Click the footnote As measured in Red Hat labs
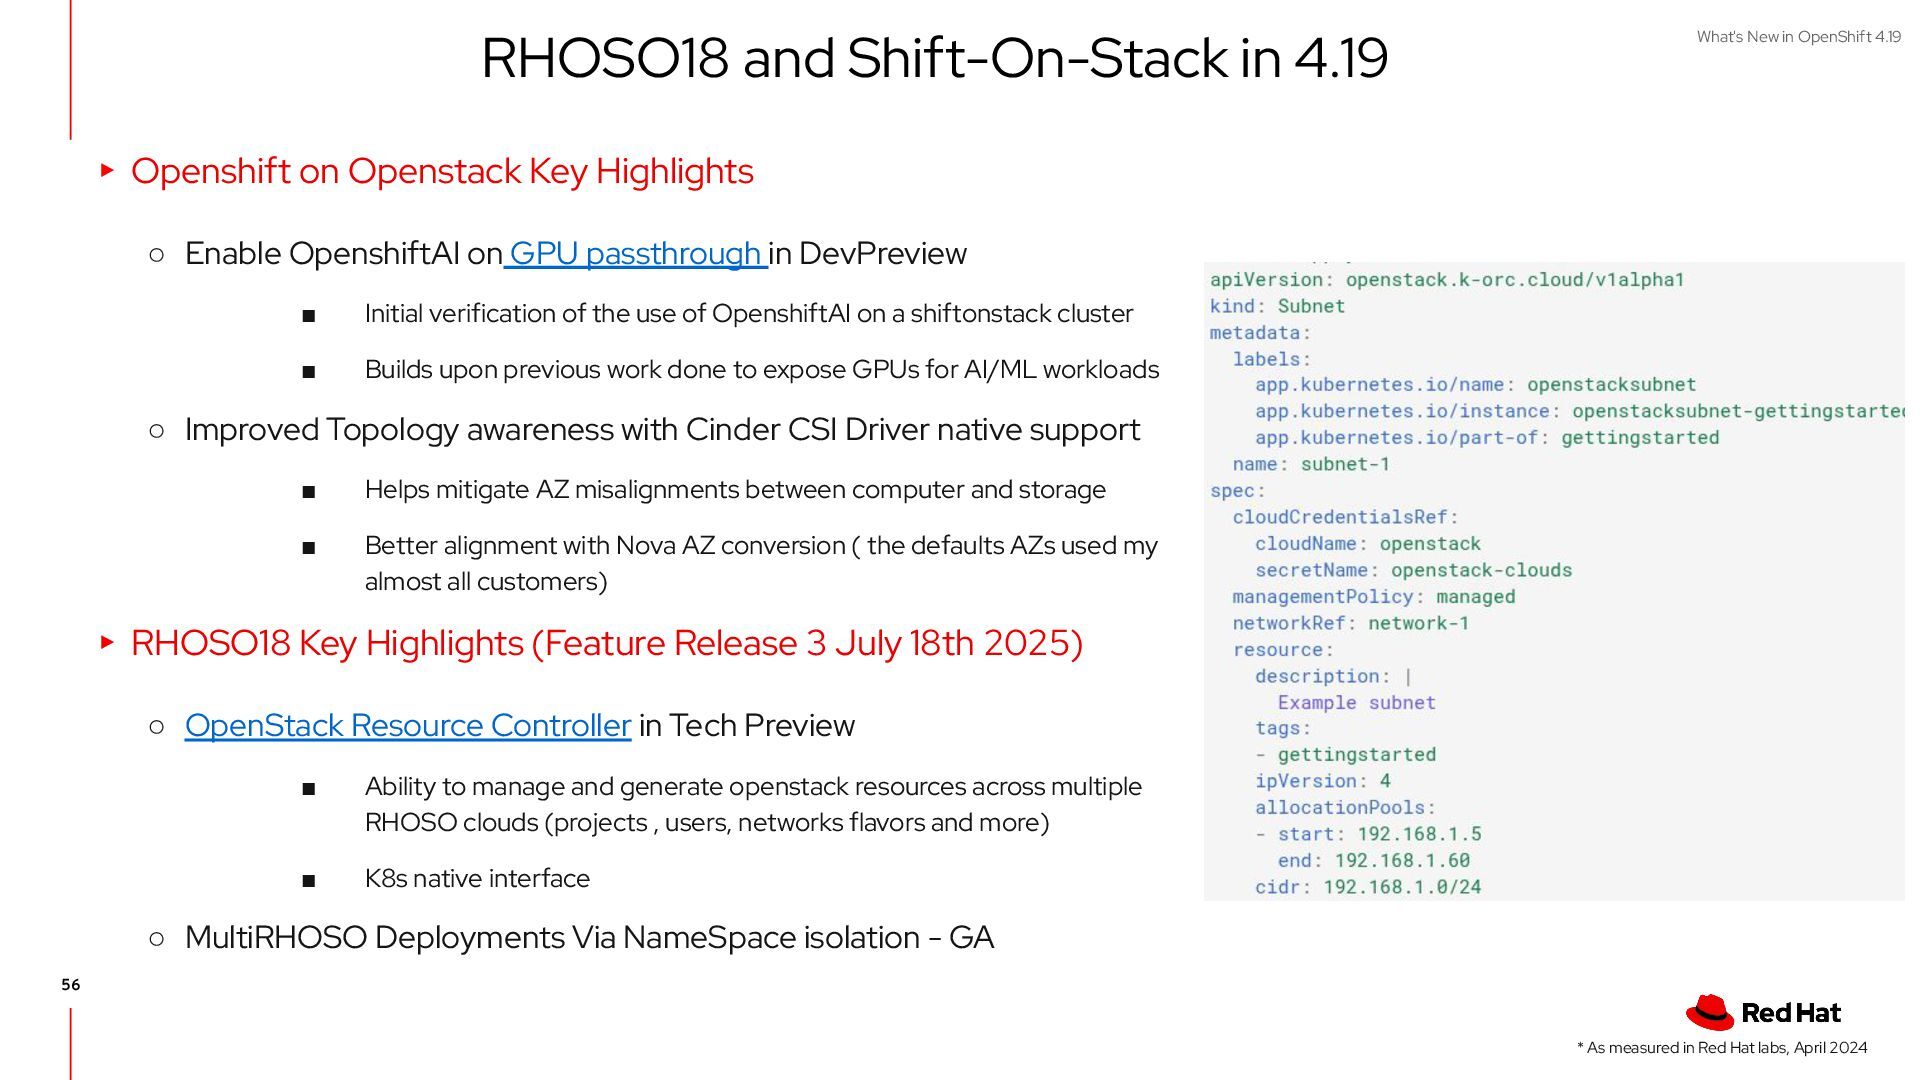This screenshot has height=1080, width=1920. (x=1722, y=1048)
